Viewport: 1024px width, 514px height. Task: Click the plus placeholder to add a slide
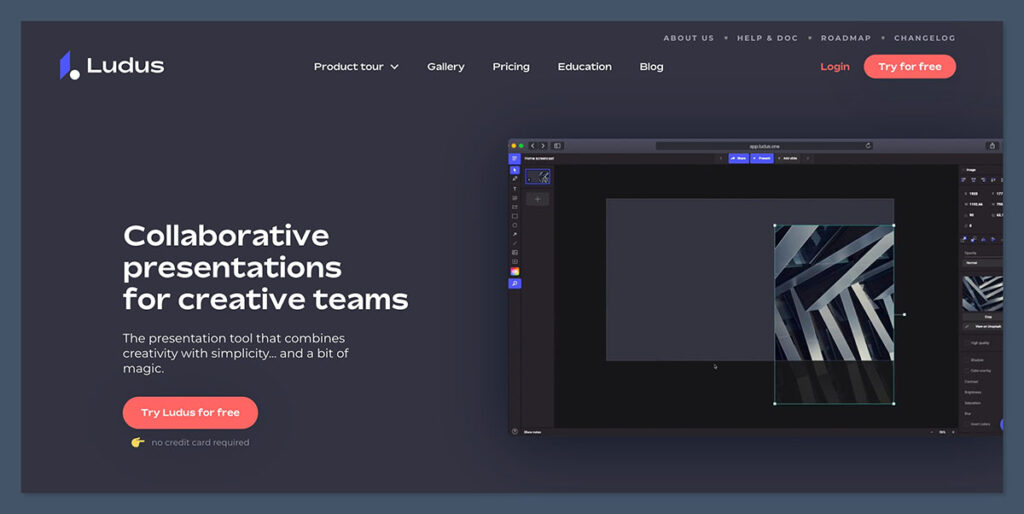tap(537, 199)
